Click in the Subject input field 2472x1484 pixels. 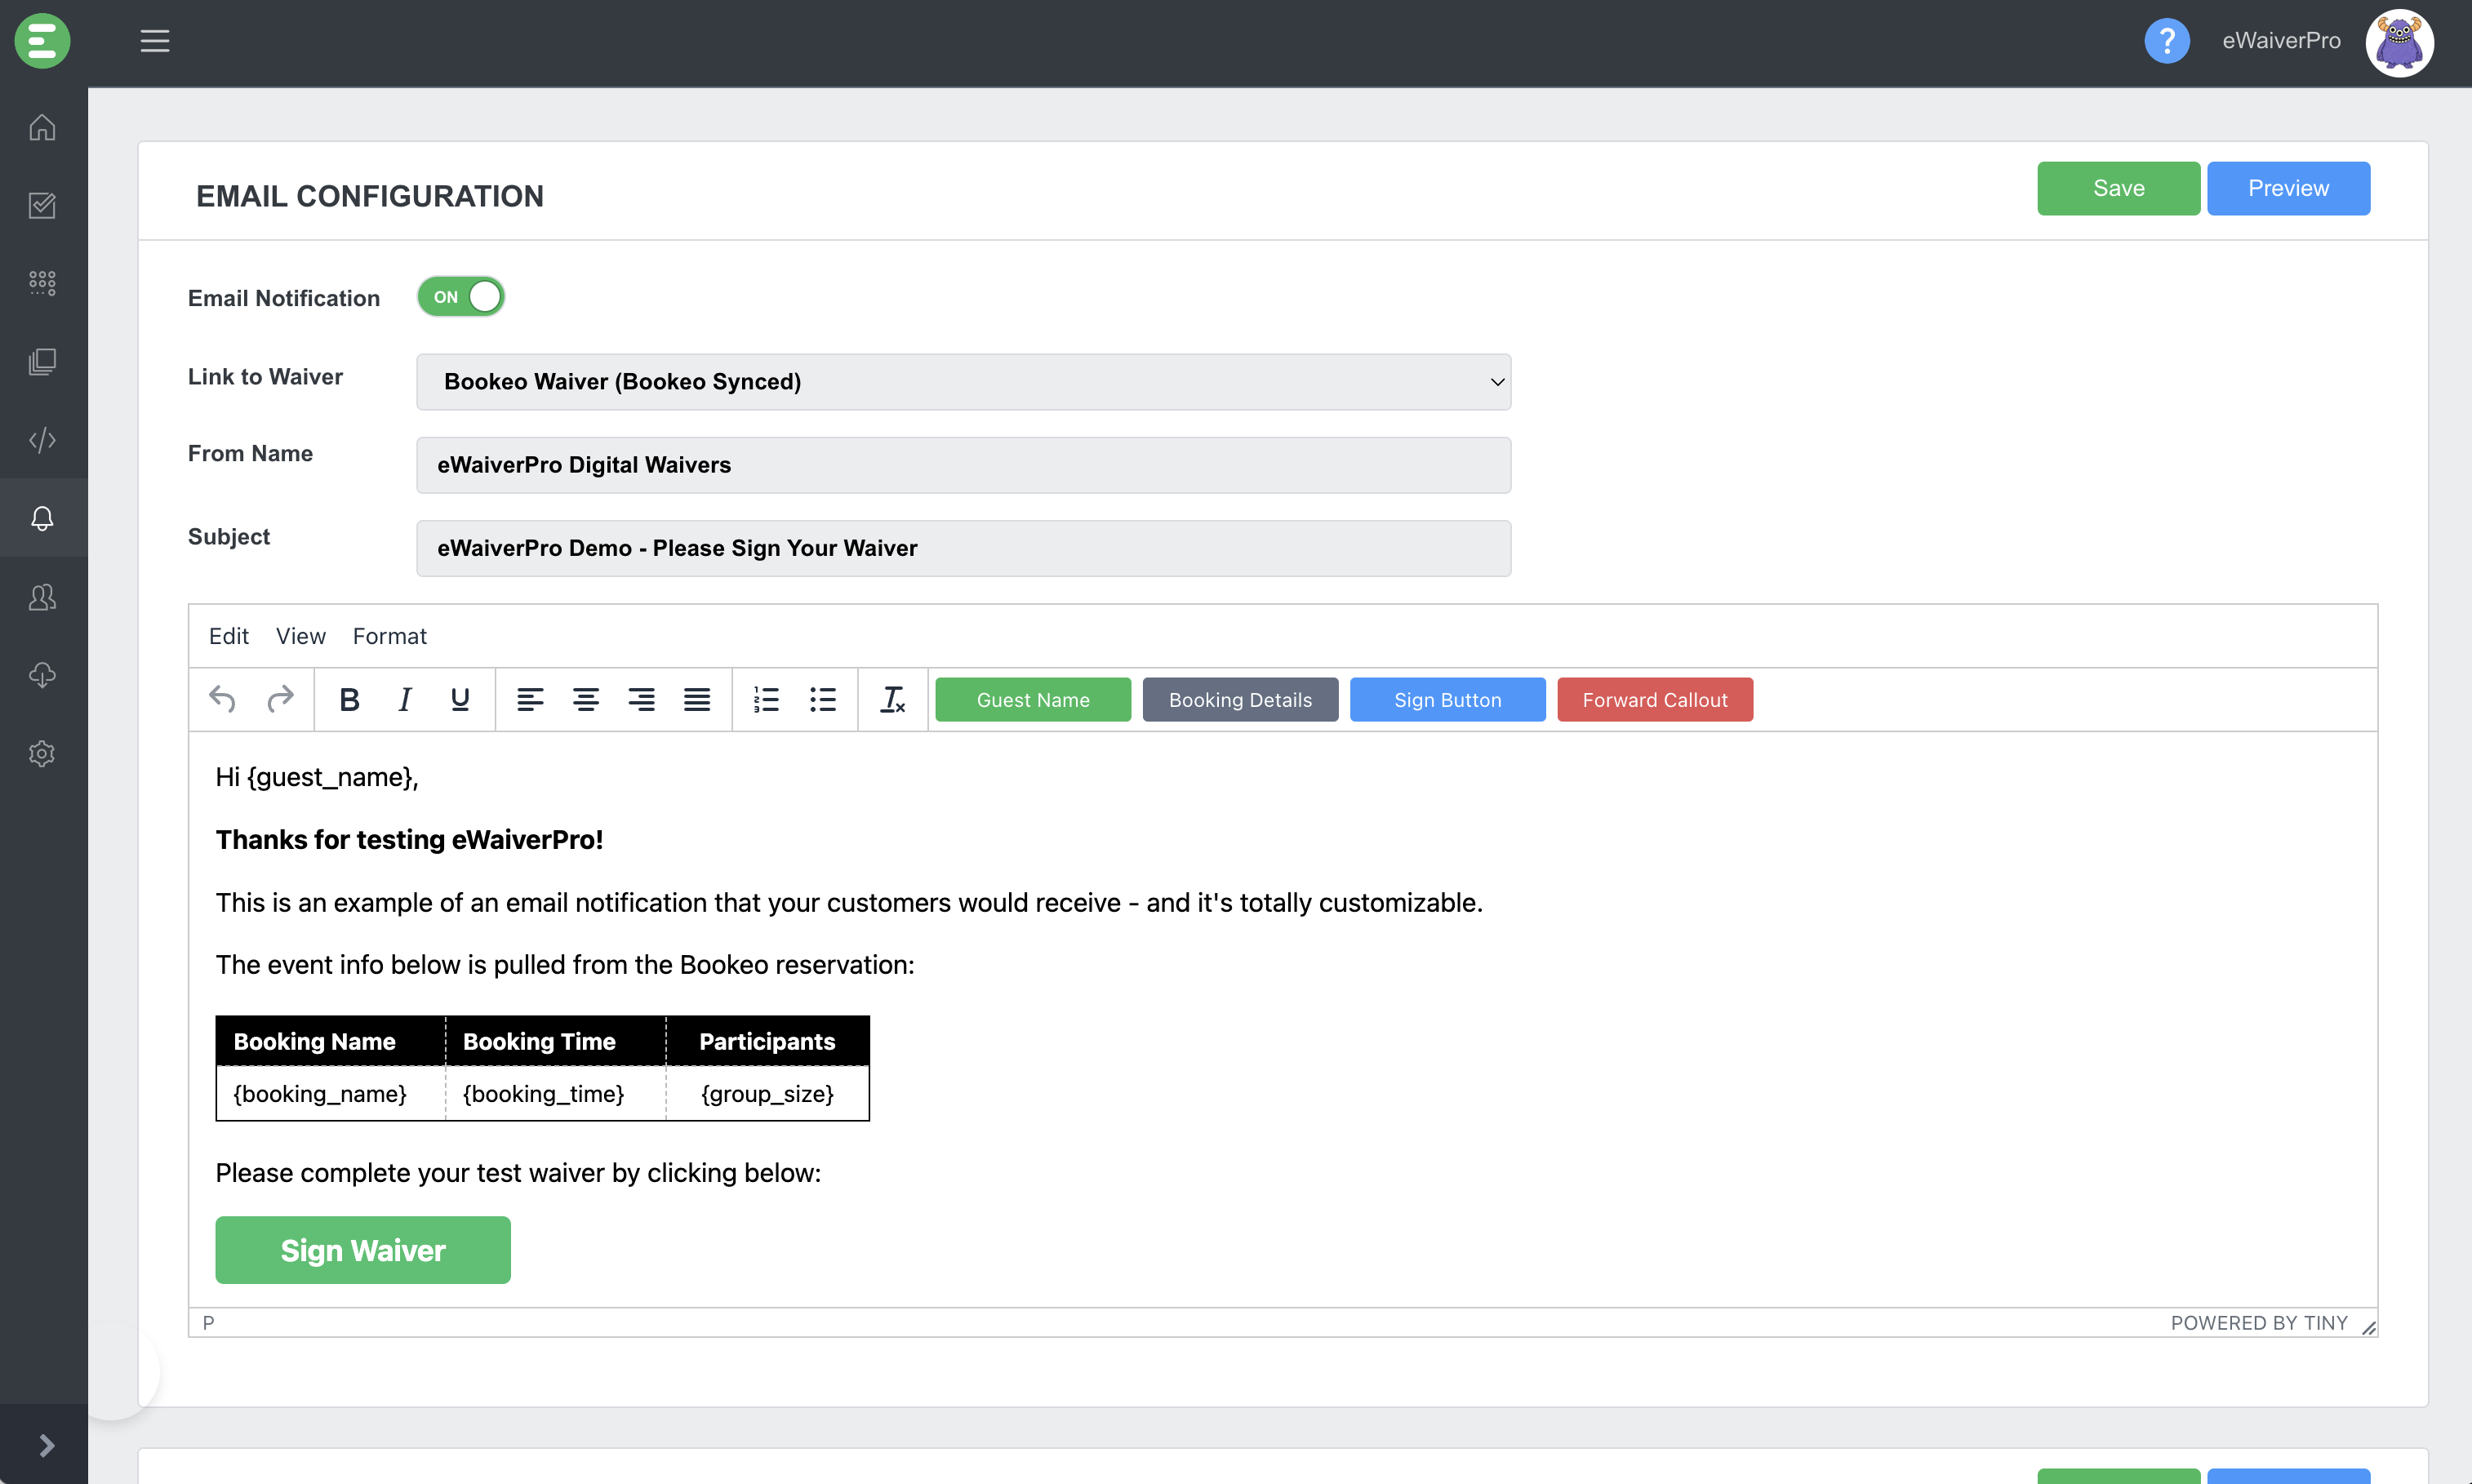point(963,548)
